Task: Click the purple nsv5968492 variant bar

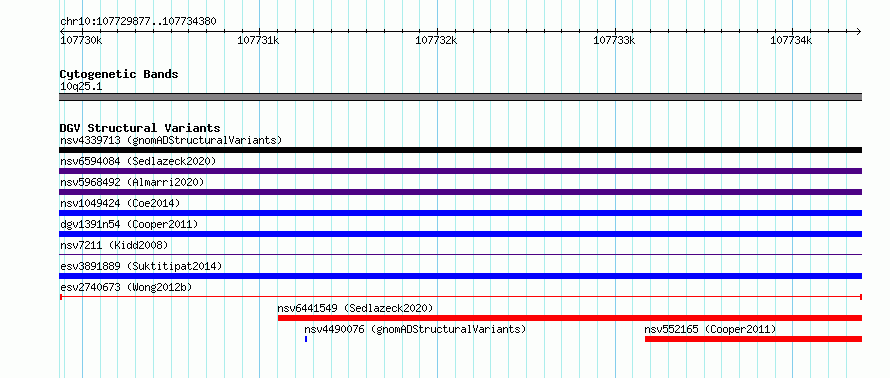Action: coord(460,192)
